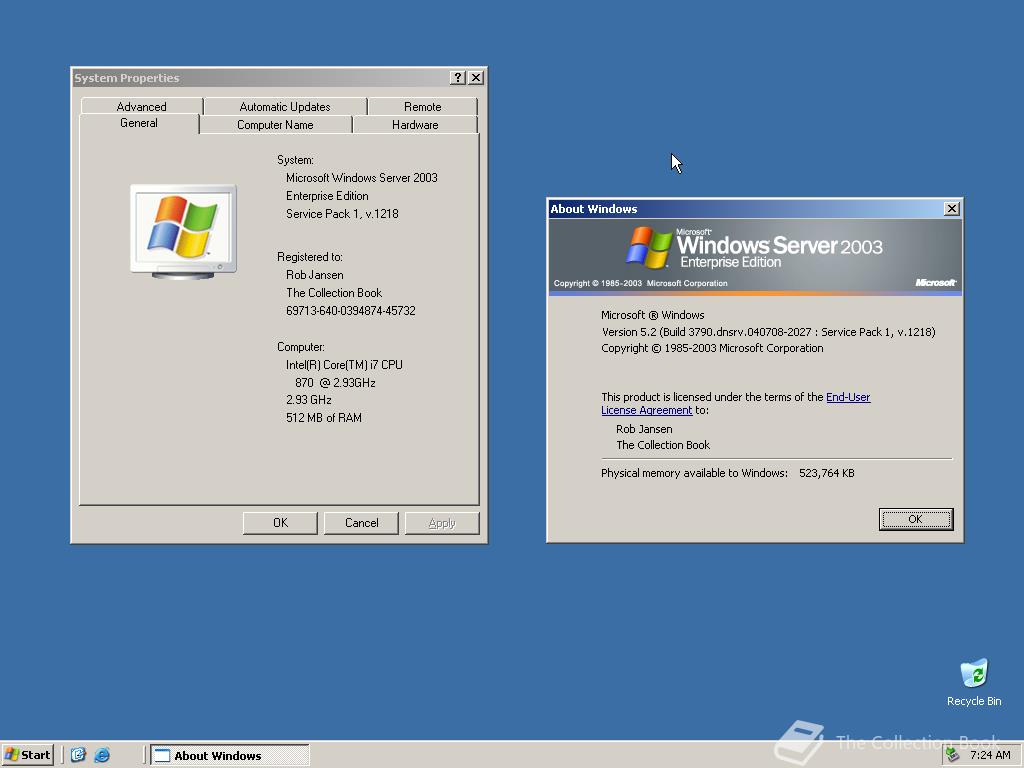Click the Windows monitor logo in System Properties
Screen dimensions: 1024x768
183,232
